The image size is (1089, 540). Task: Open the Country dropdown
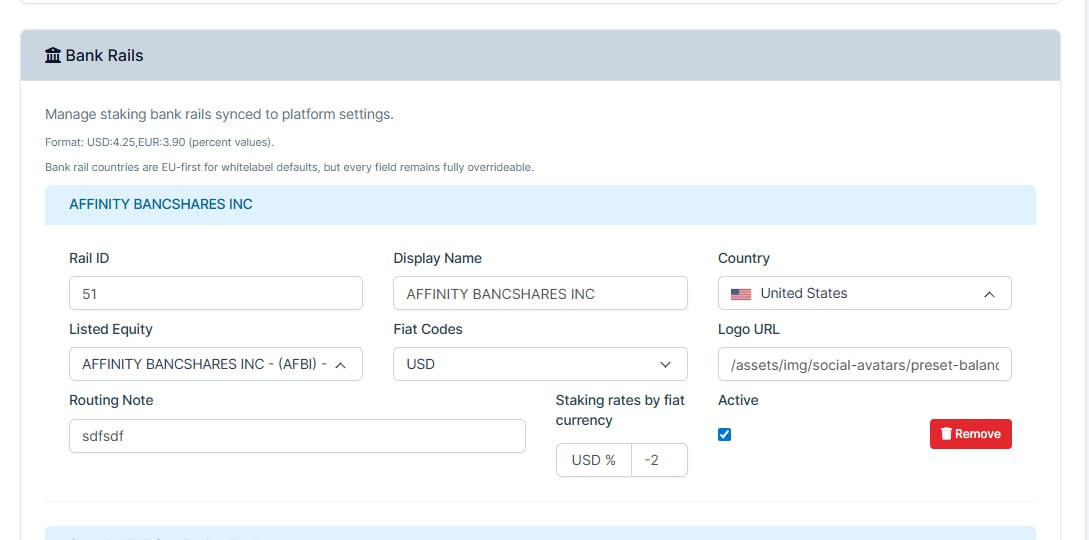pos(865,293)
